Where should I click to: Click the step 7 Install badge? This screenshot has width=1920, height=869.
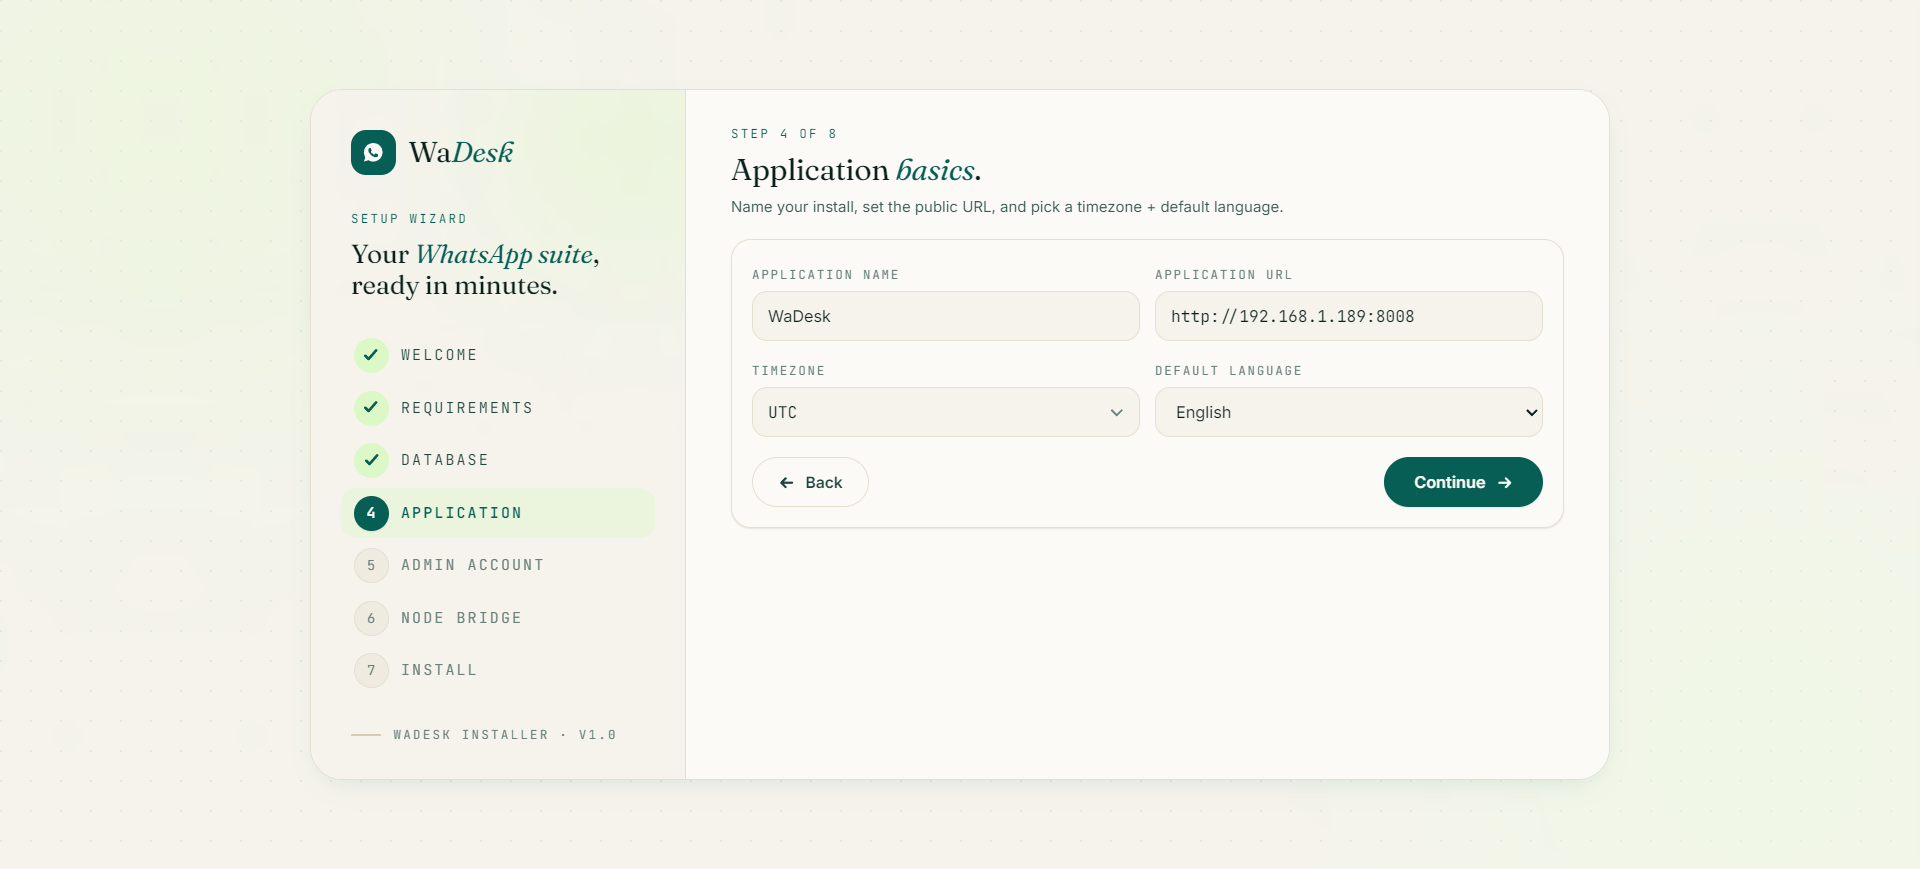click(371, 670)
